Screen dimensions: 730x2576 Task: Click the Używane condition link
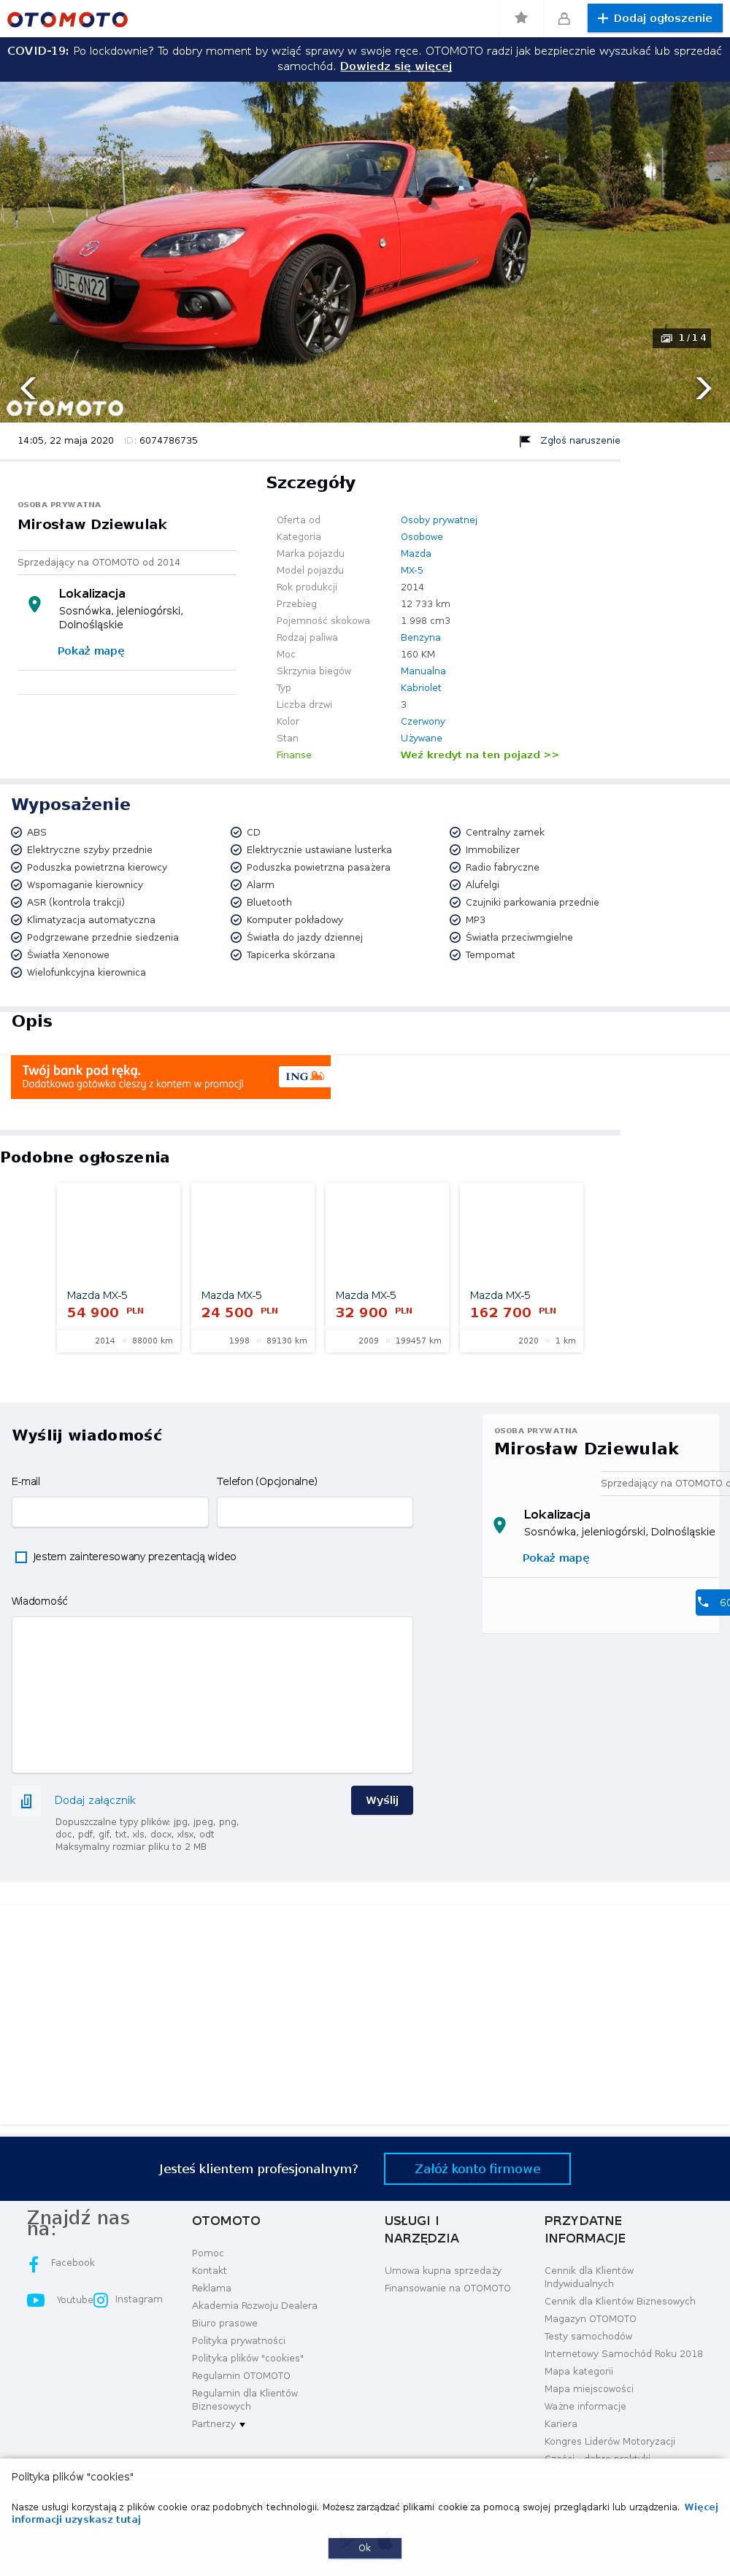click(x=421, y=738)
